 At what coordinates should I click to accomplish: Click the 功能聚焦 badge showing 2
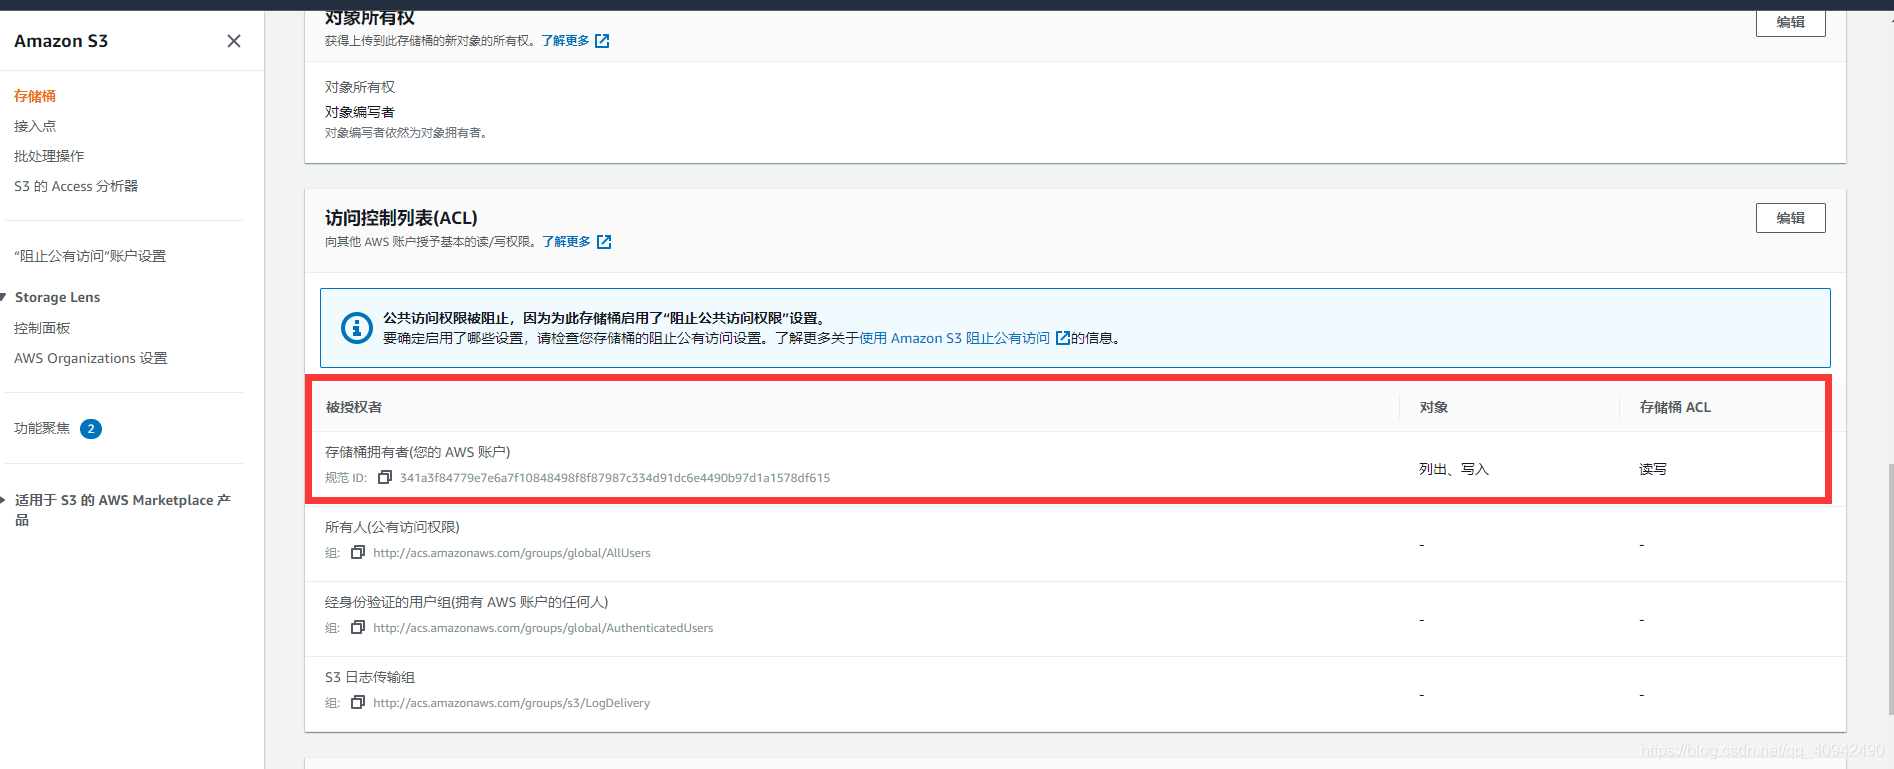point(91,429)
